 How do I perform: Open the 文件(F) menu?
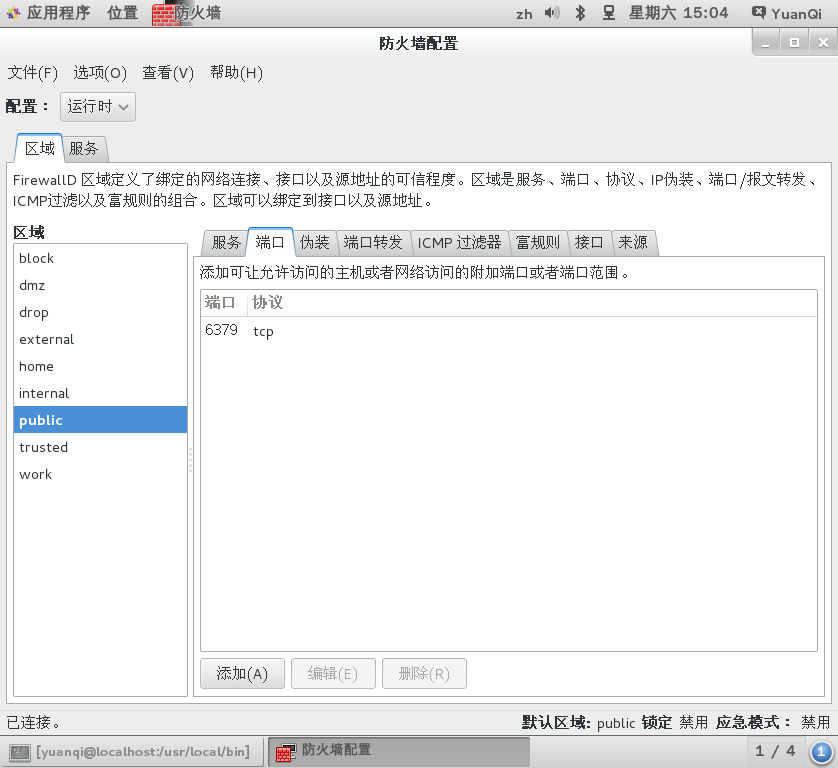click(33, 73)
